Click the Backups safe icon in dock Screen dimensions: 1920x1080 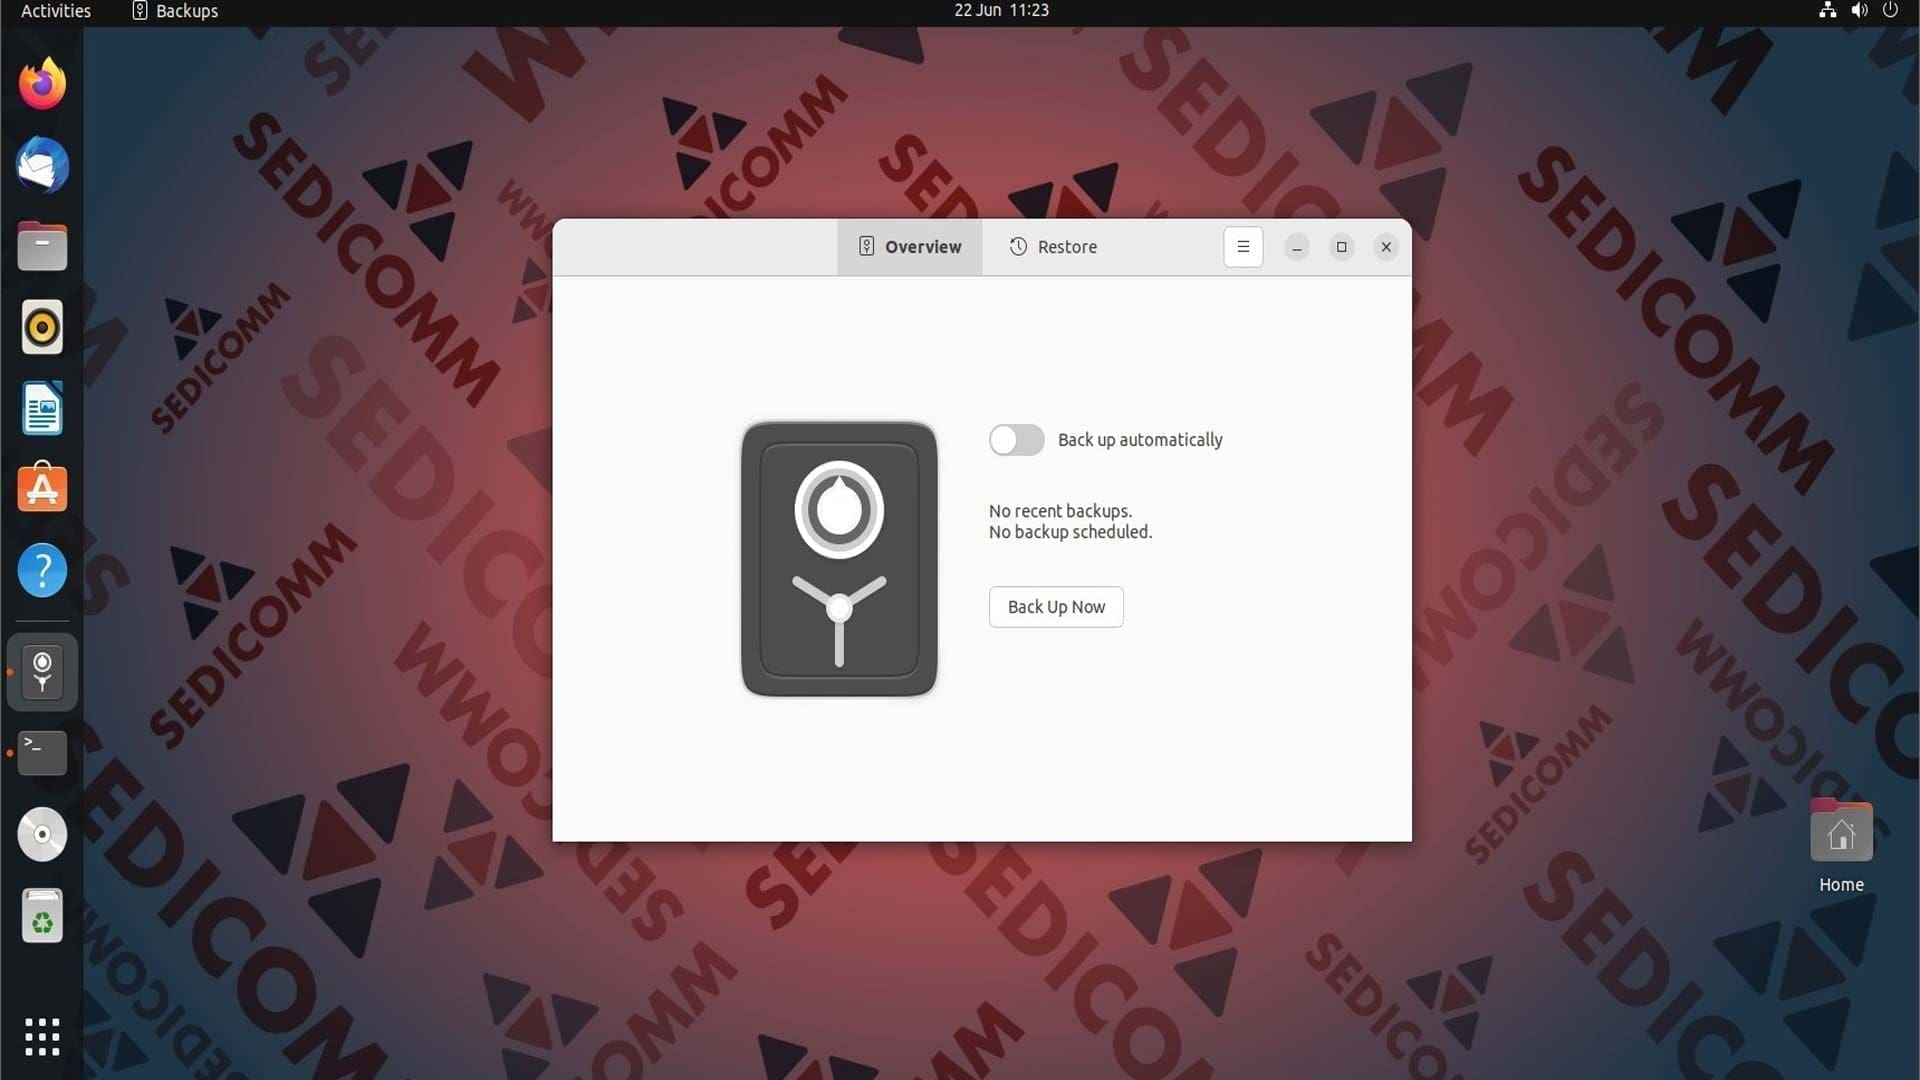[x=42, y=672]
